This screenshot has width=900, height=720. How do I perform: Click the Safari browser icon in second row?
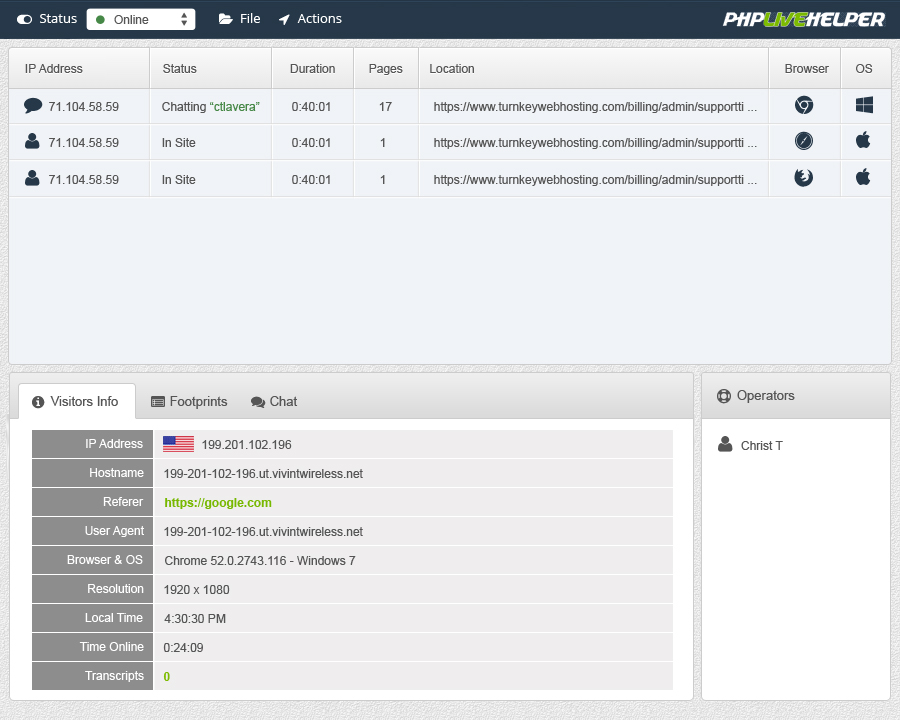[803, 141]
